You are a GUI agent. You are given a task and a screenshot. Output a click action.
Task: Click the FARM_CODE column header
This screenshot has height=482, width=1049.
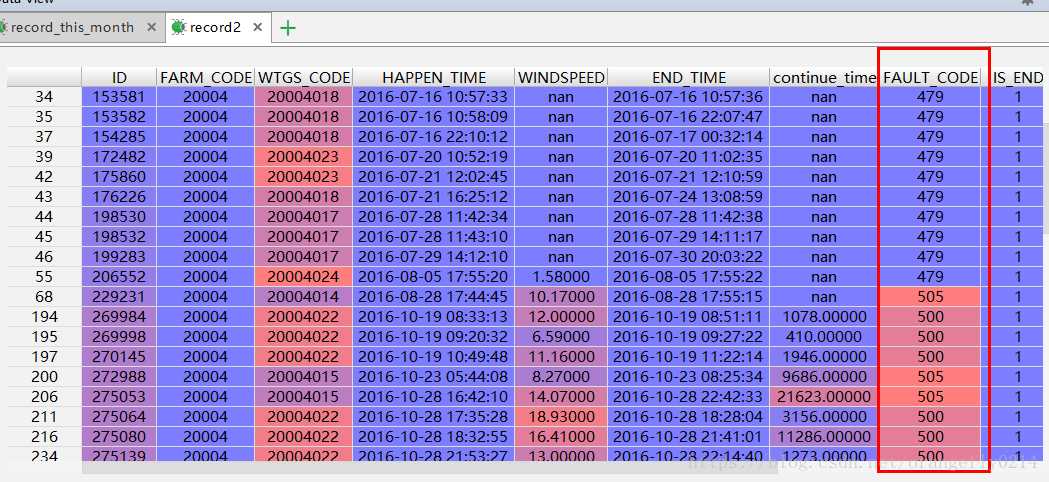click(x=205, y=77)
